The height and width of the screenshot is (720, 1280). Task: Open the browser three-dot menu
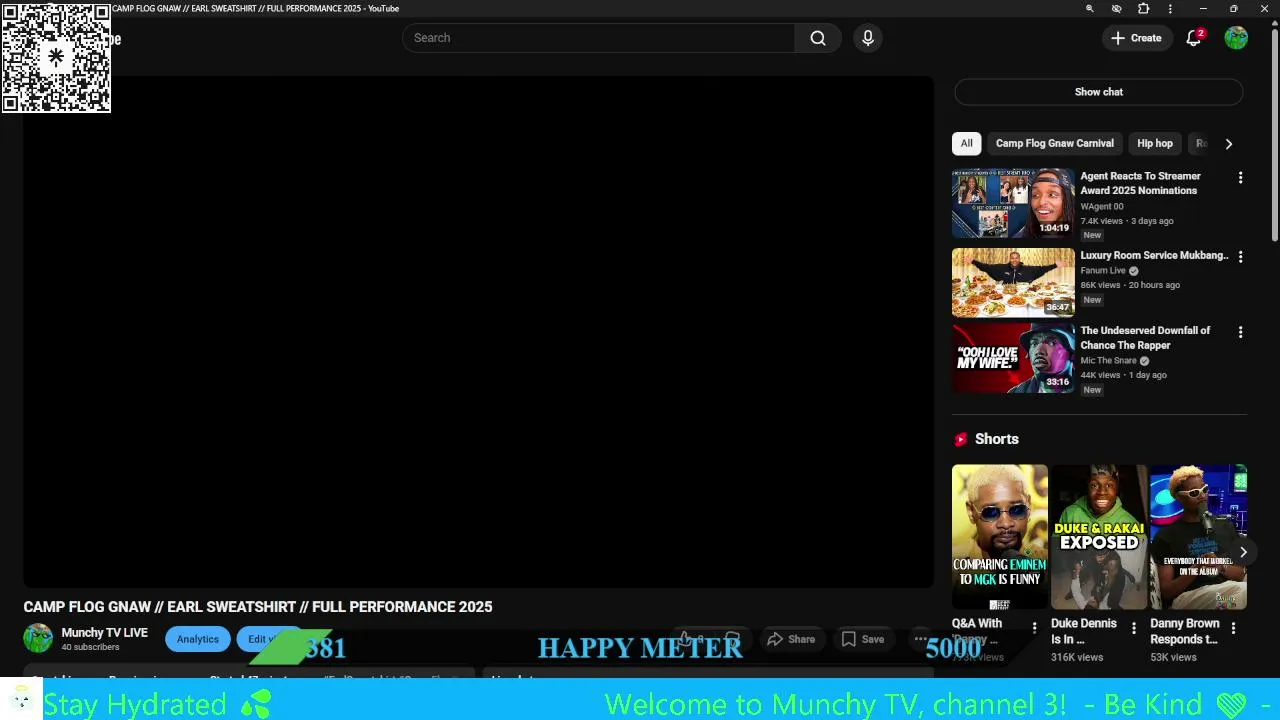1170,9
